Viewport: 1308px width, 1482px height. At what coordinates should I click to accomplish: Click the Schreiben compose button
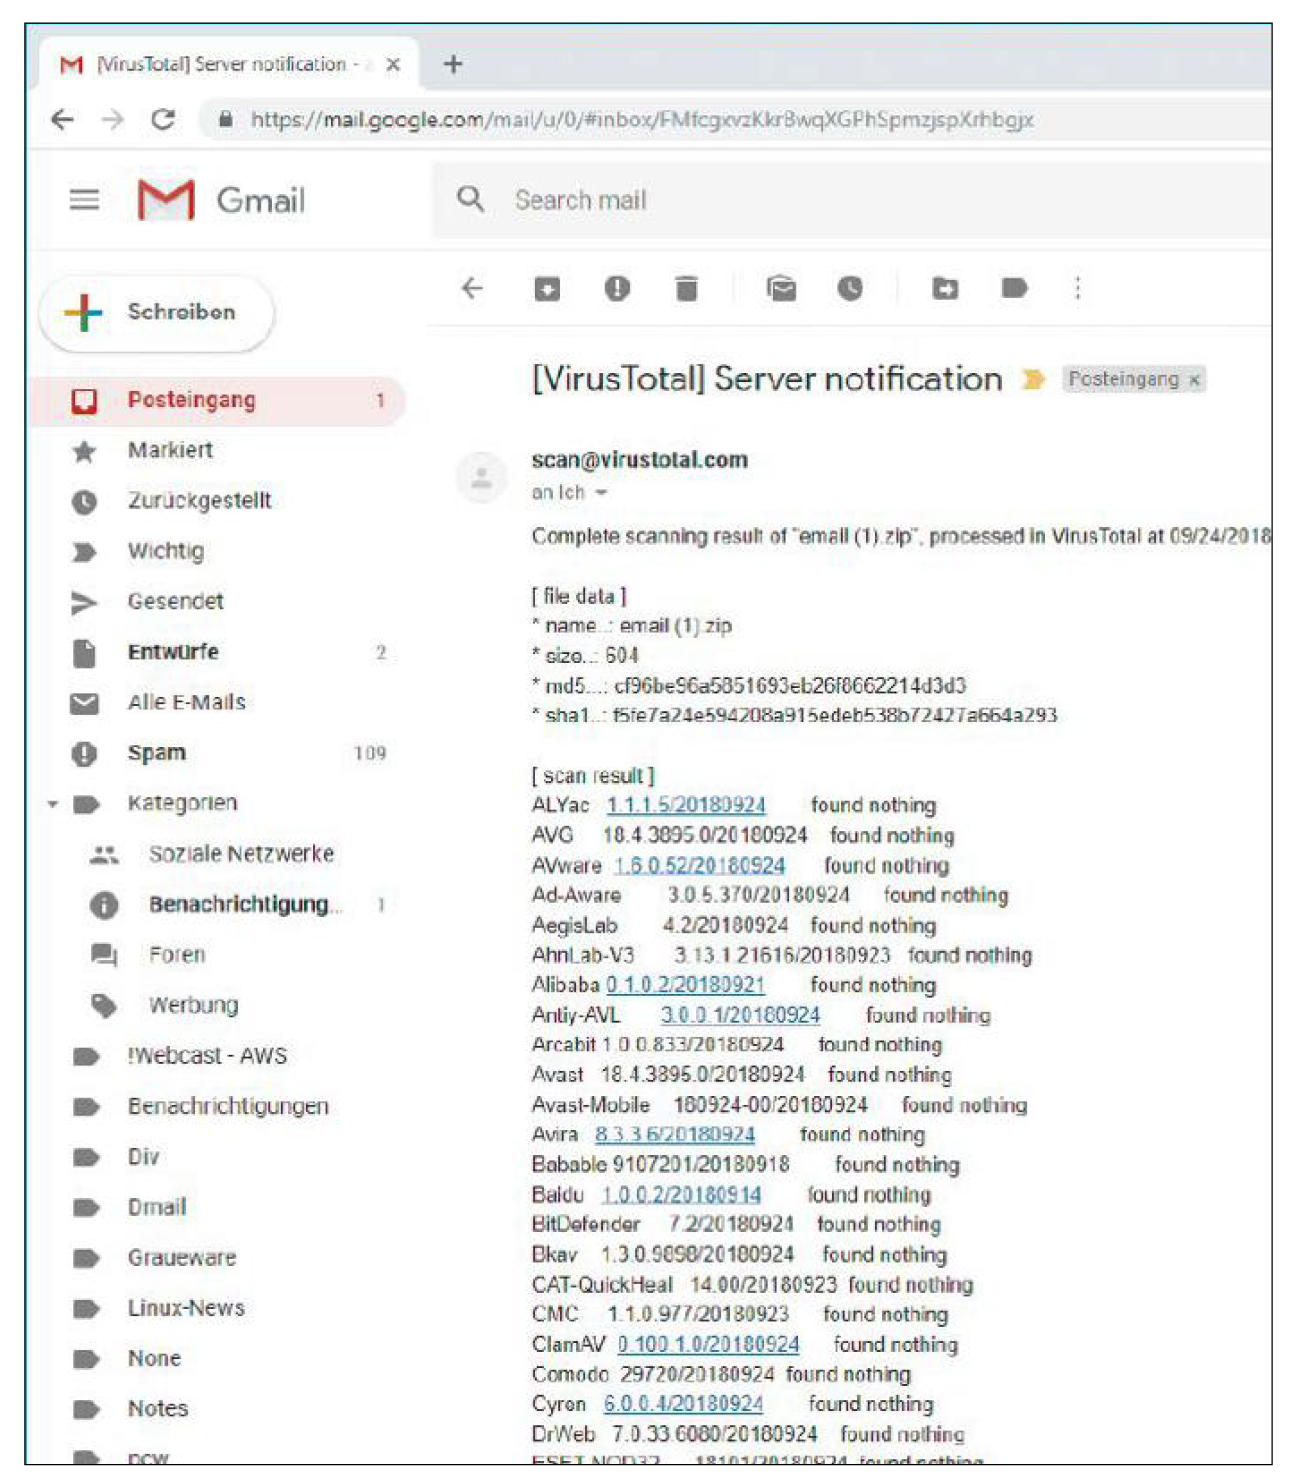coord(156,313)
